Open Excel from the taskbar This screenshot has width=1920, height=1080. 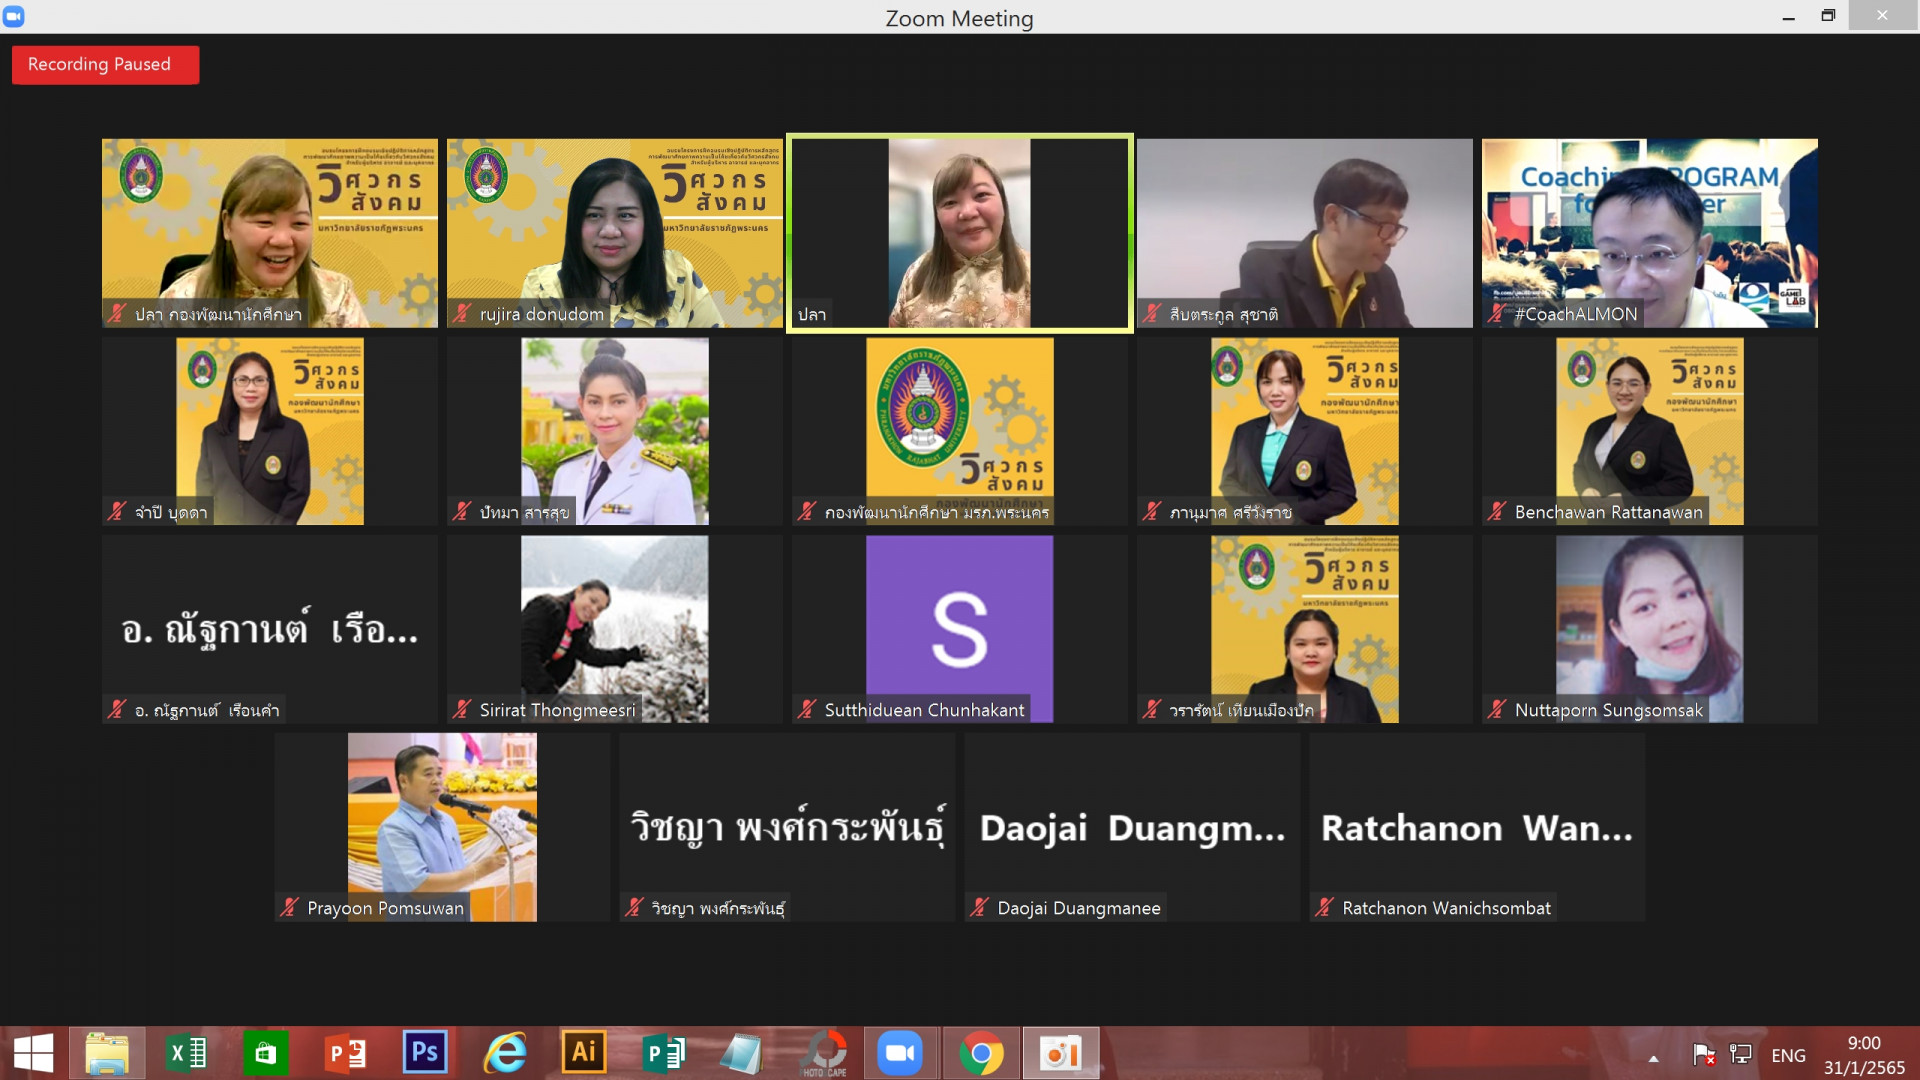pyautogui.click(x=187, y=1053)
